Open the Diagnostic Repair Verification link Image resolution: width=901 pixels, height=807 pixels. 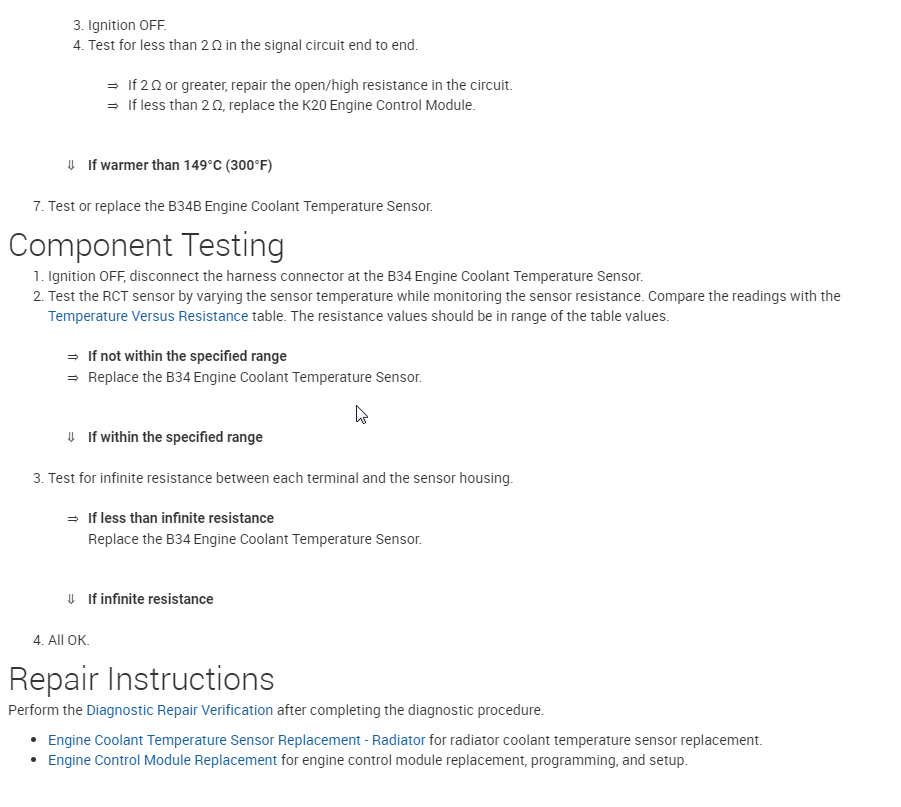(179, 710)
